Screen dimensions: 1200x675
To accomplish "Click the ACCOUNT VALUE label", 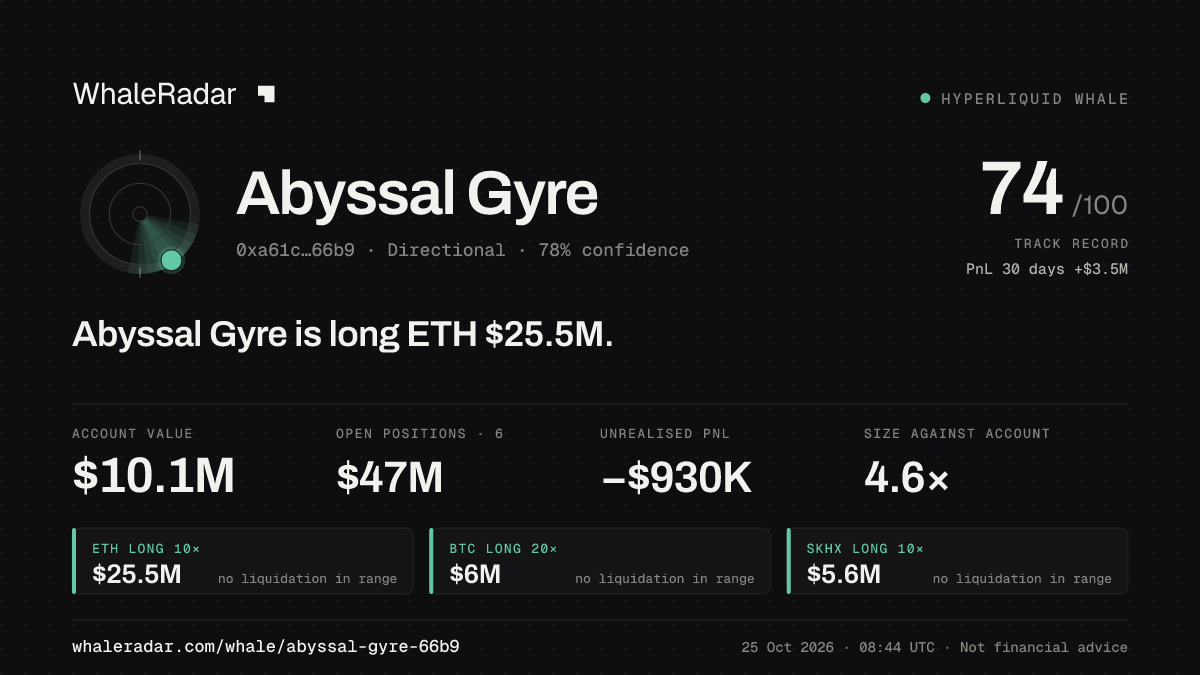I will (x=133, y=434).
